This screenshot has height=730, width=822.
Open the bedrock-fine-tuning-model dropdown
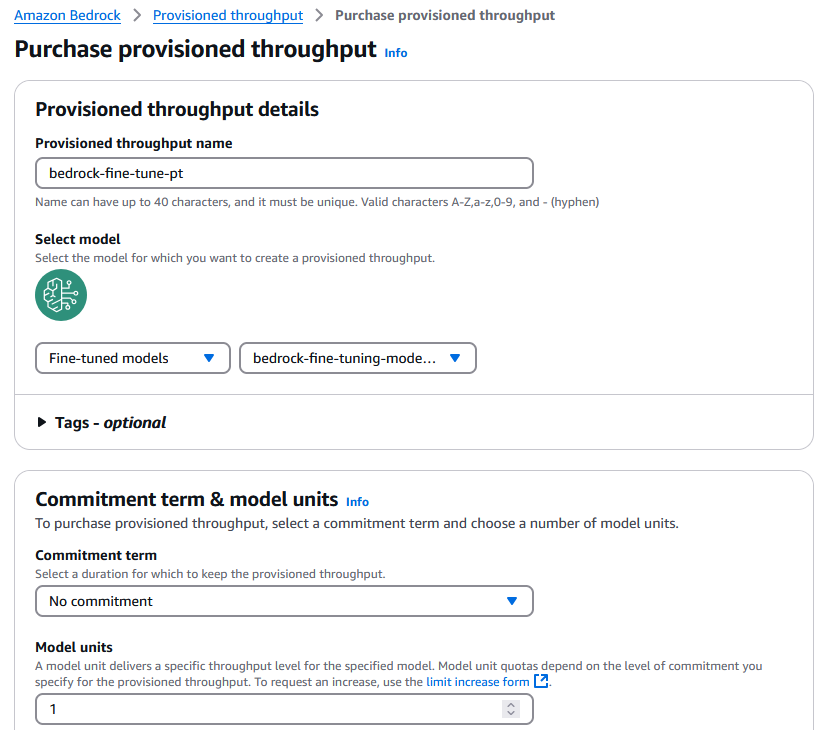click(x=357, y=358)
